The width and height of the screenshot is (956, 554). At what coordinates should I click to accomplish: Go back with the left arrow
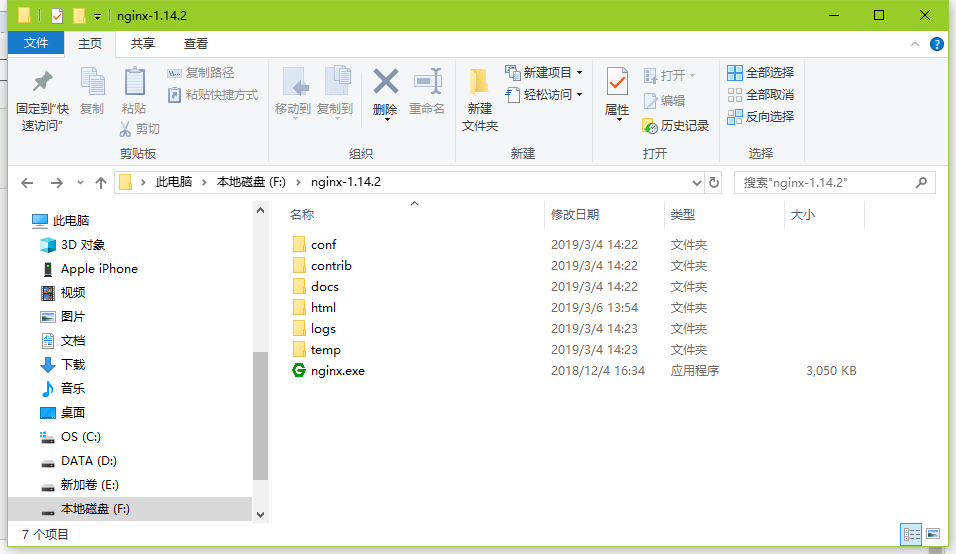(27, 183)
